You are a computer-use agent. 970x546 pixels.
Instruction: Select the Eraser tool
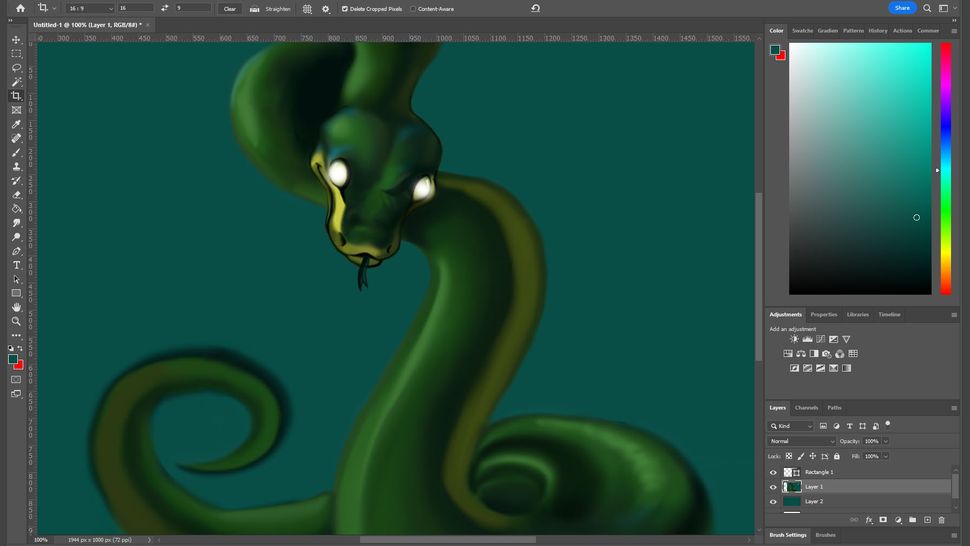16,195
